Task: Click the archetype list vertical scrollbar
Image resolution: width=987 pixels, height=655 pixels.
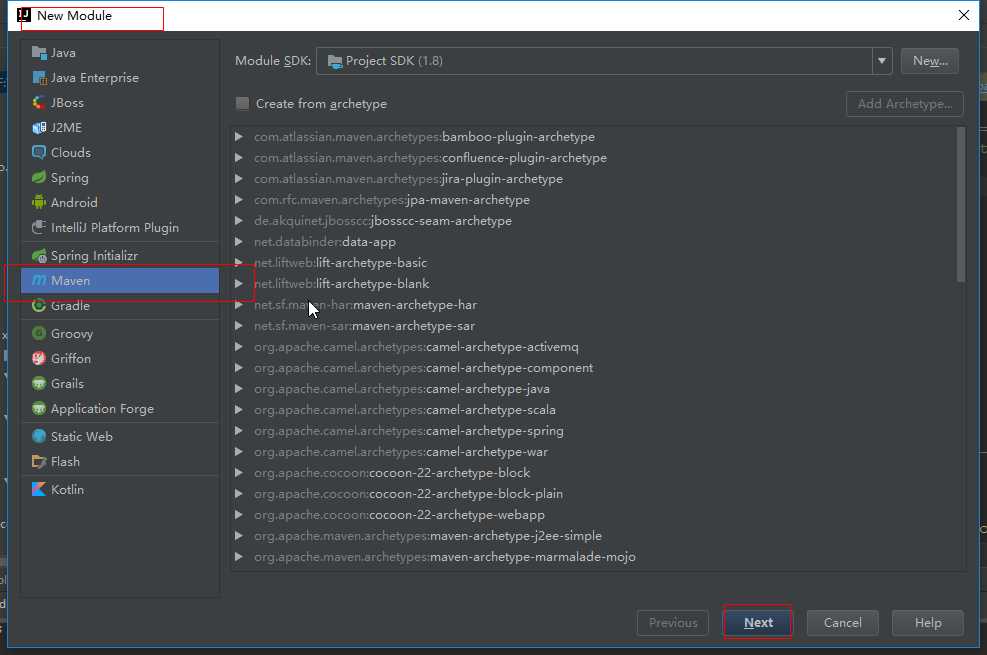Action: 961,204
